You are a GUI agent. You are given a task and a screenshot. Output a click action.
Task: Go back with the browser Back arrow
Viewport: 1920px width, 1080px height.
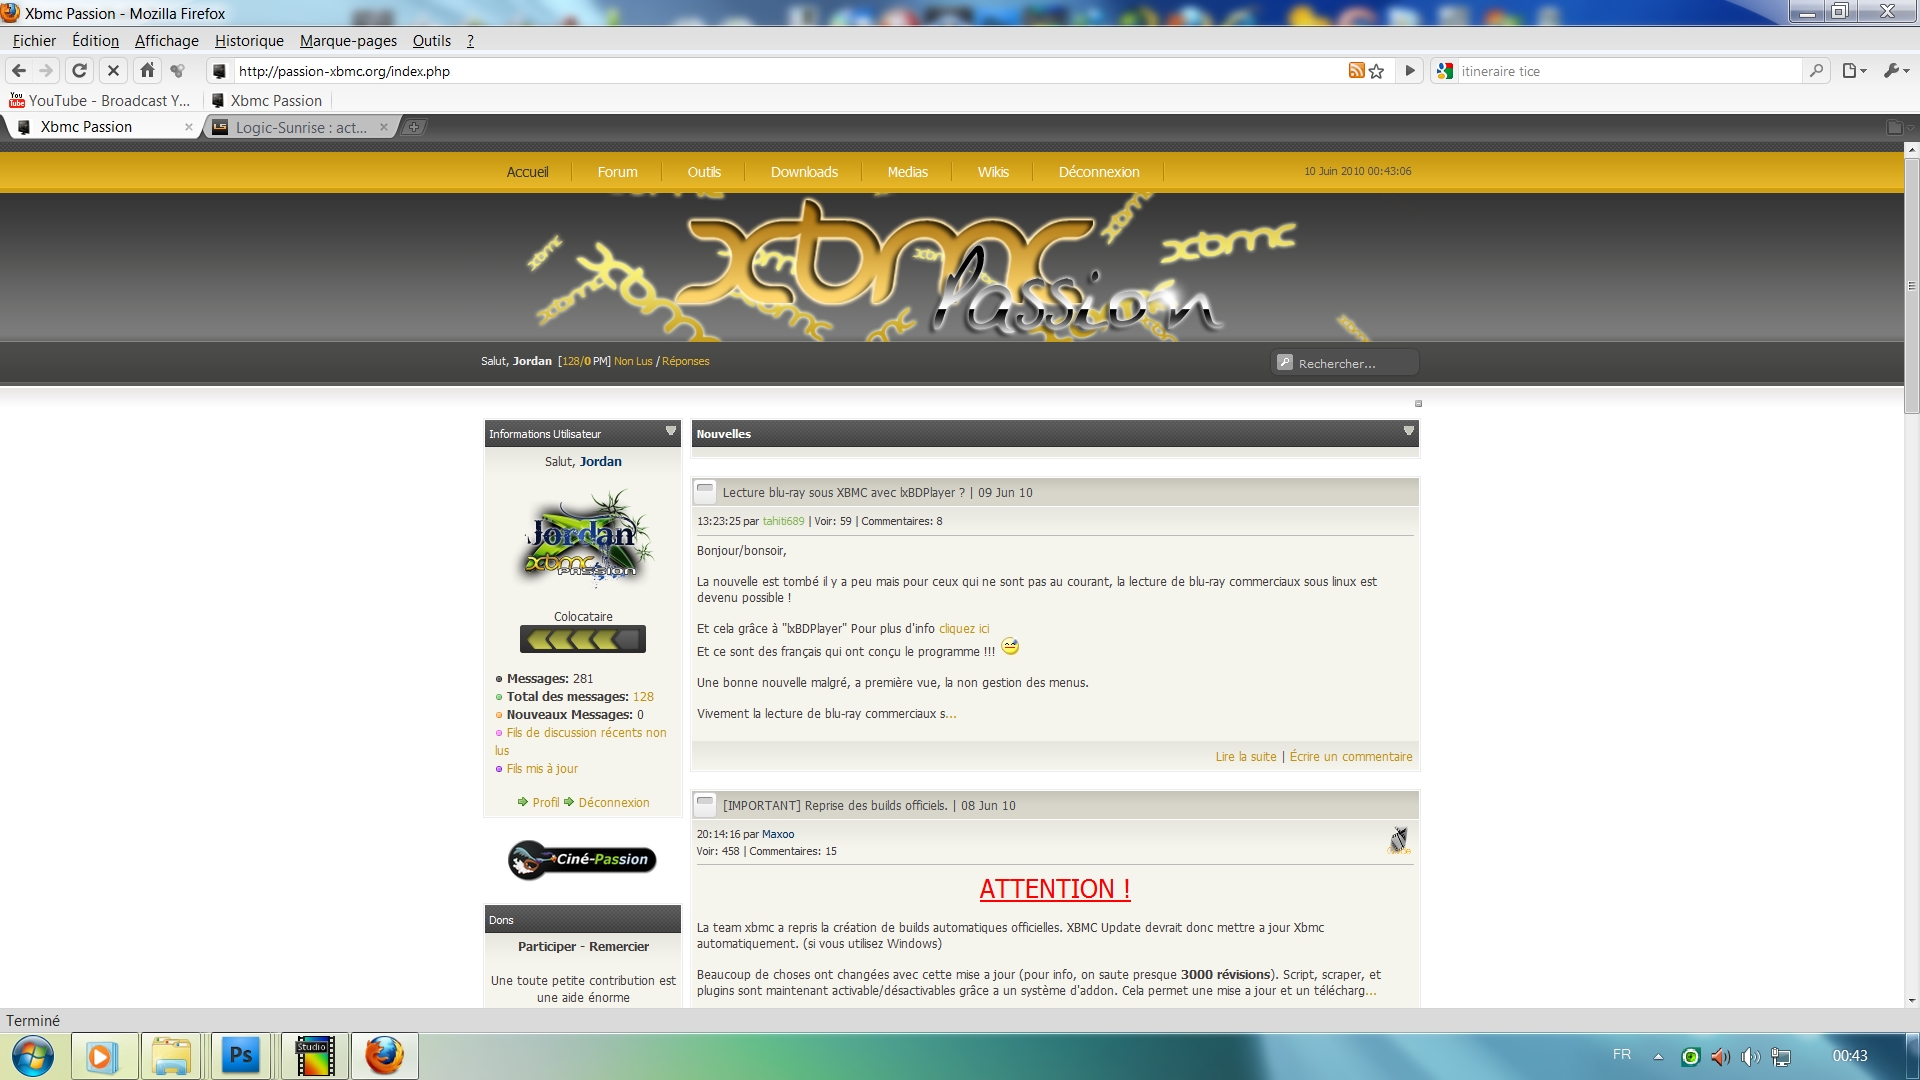tap(18, 71)
